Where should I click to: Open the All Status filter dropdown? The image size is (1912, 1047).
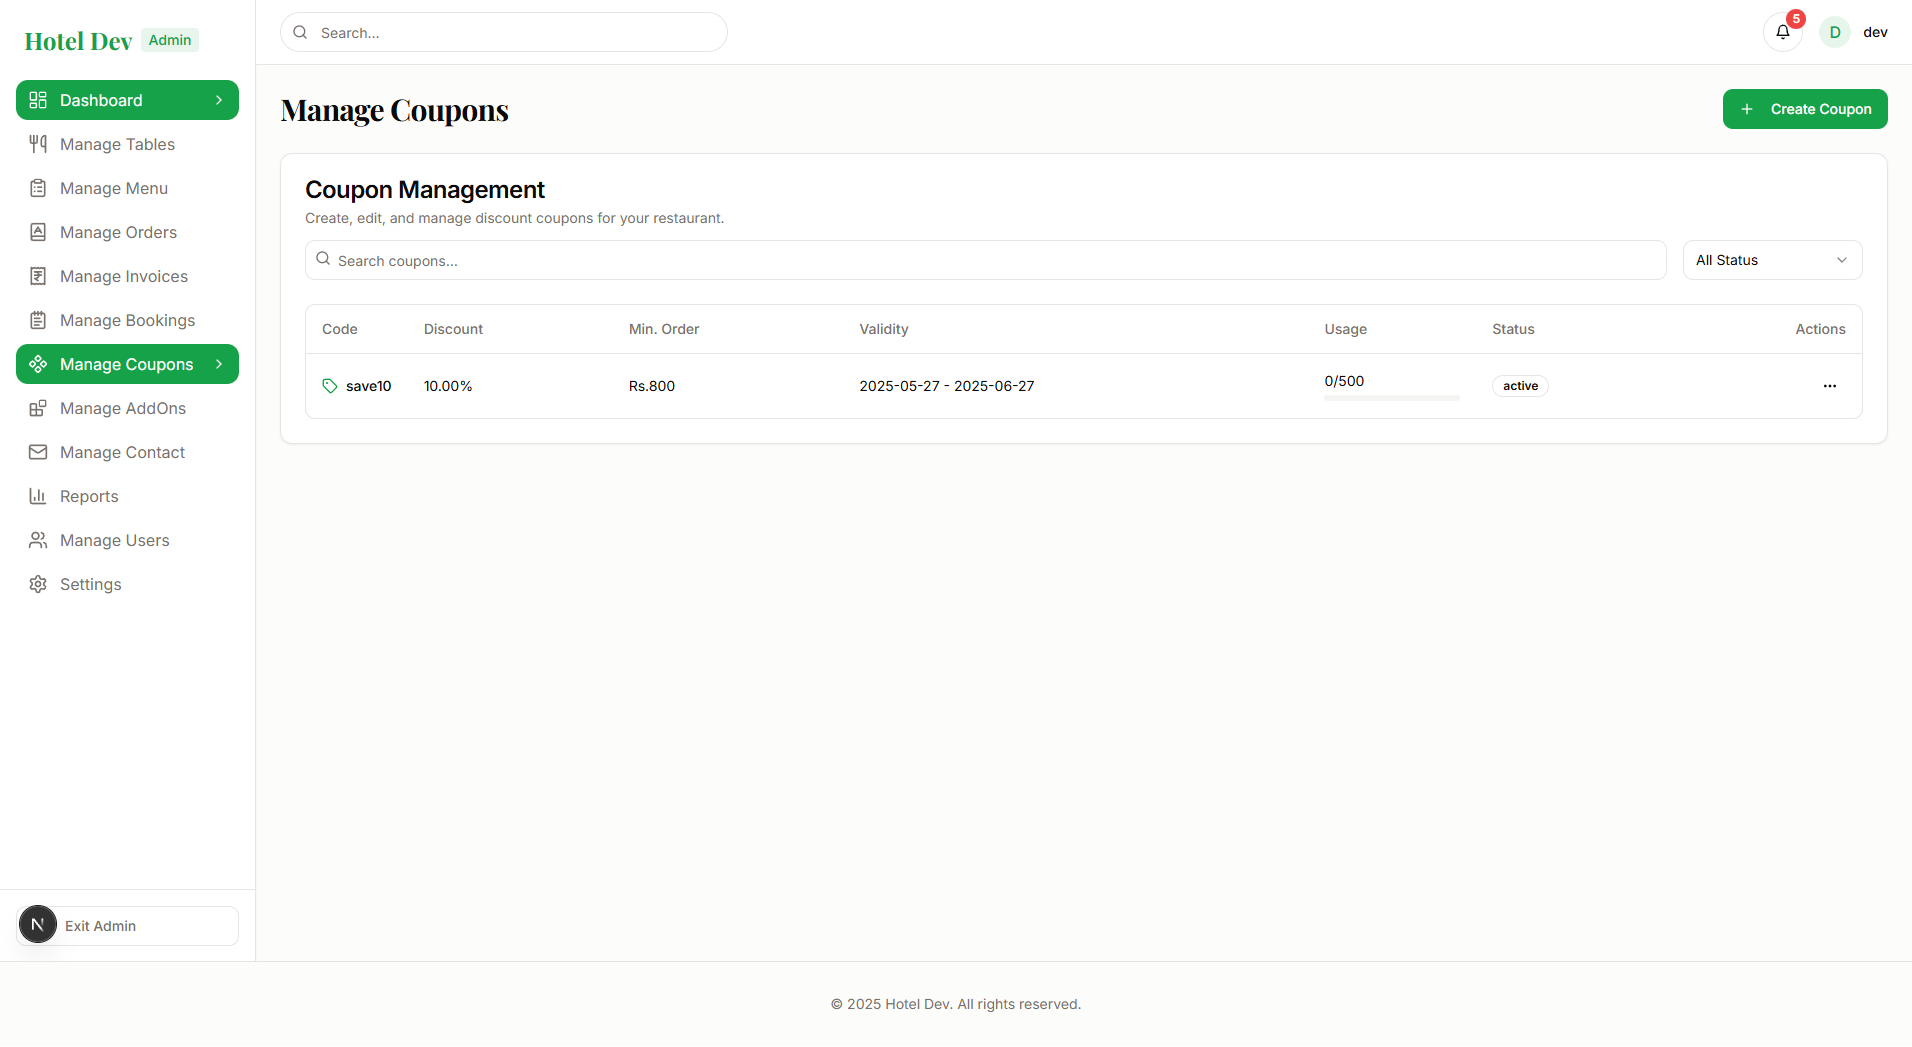point(1772,260)
